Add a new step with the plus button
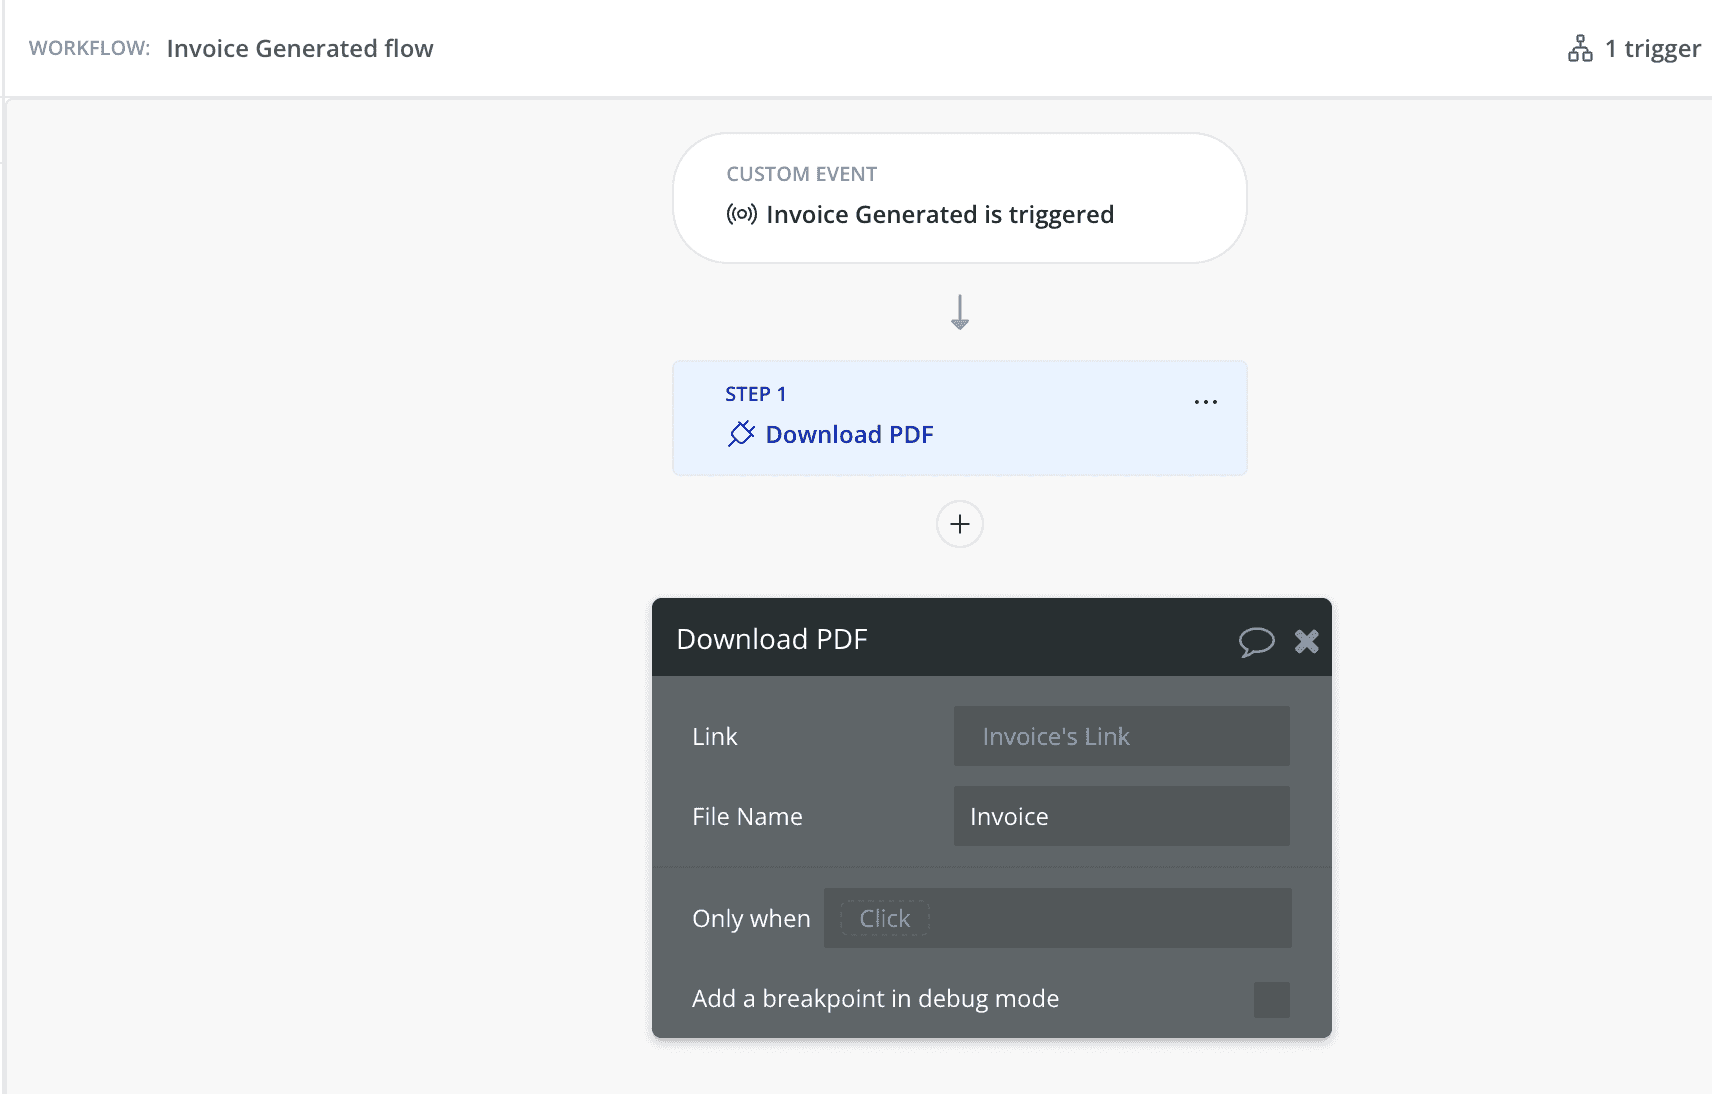 [959, 524]
